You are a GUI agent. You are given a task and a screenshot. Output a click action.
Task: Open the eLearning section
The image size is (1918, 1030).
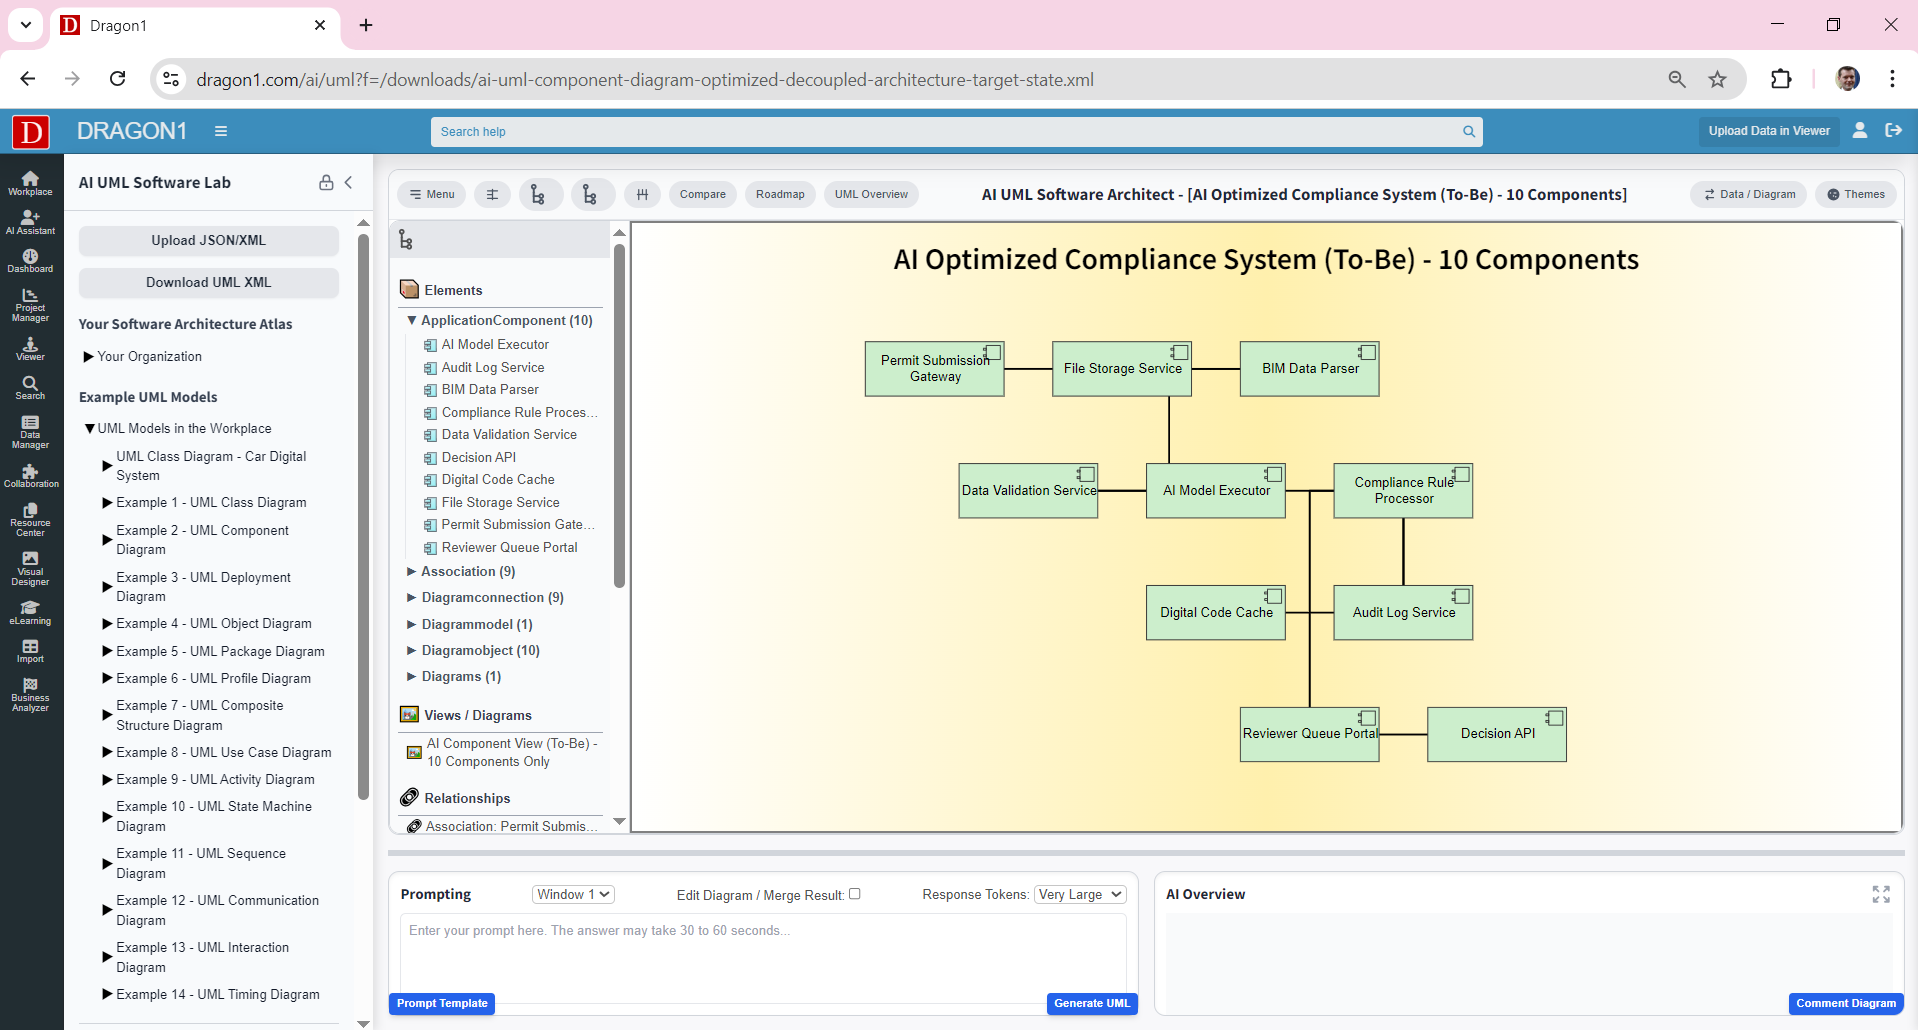pos(30,611)
